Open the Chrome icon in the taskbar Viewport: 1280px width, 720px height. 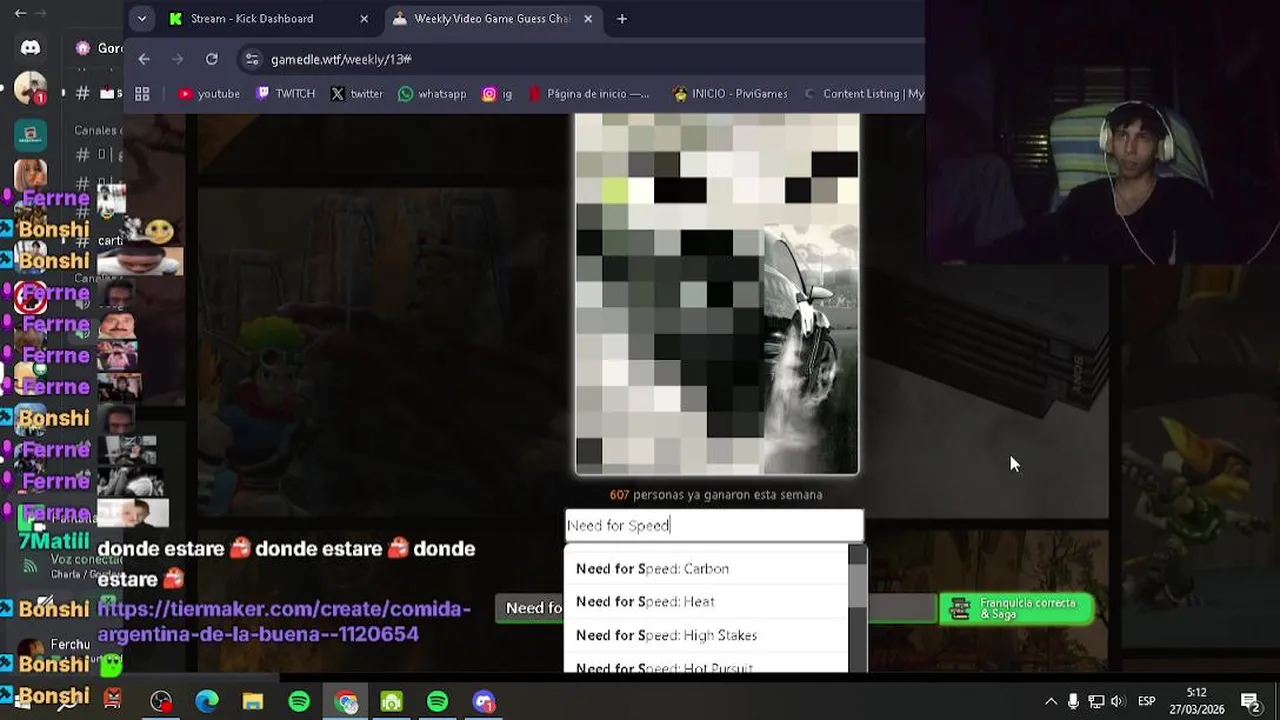tap(346, 702)
